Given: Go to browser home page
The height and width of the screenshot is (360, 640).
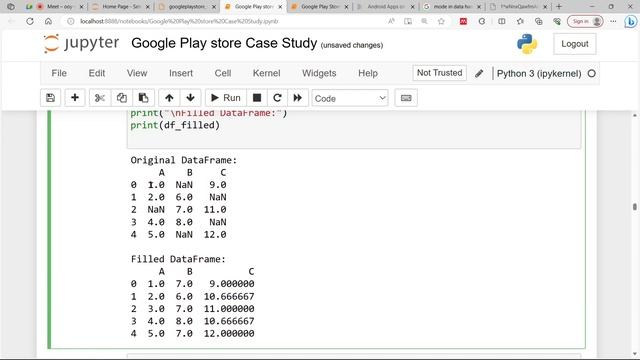Looking at the screenshot, I should tap(48, 21).
